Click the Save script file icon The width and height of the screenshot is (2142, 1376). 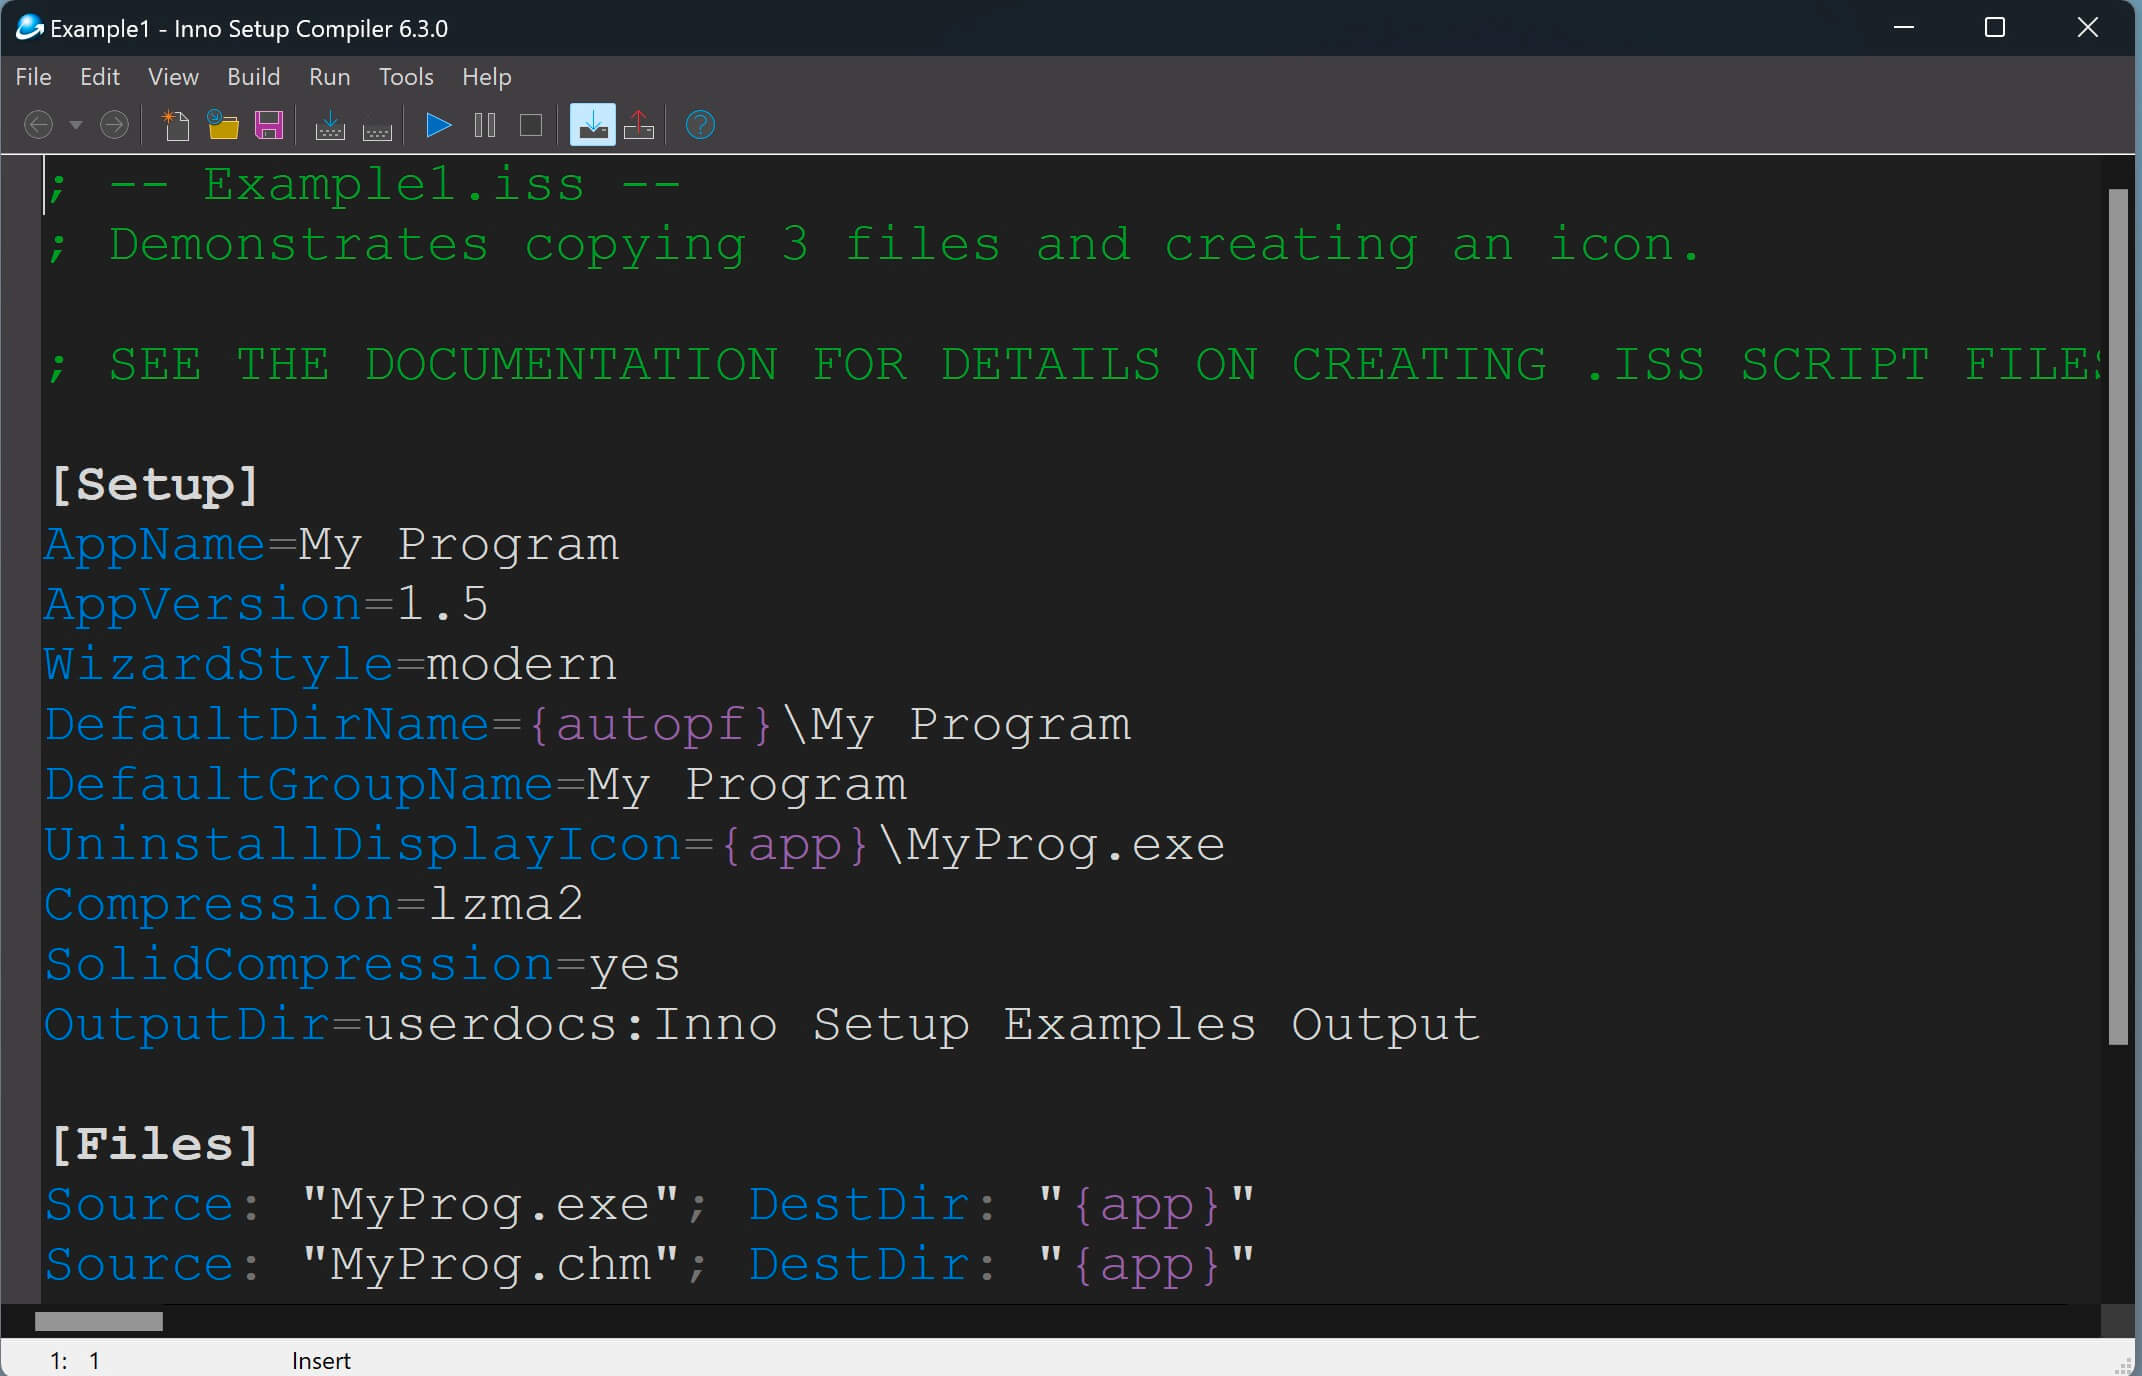[x=269, y=125]
